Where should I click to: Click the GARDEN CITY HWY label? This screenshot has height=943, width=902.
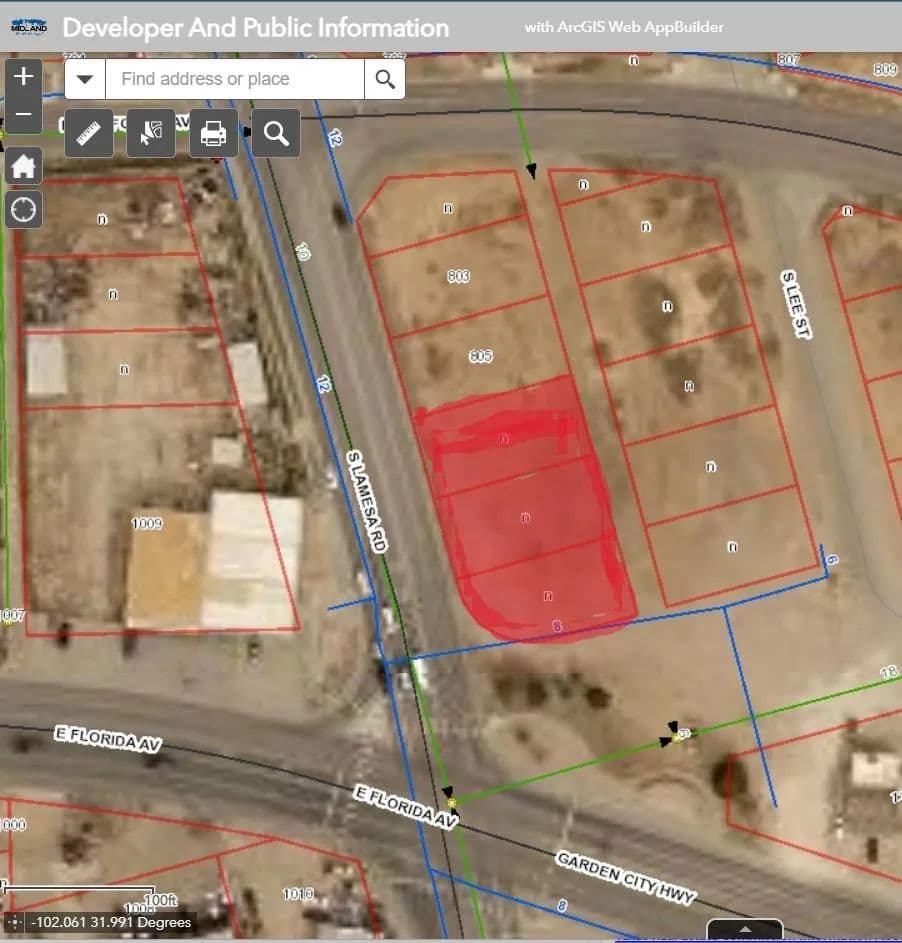tap(625, 877)
